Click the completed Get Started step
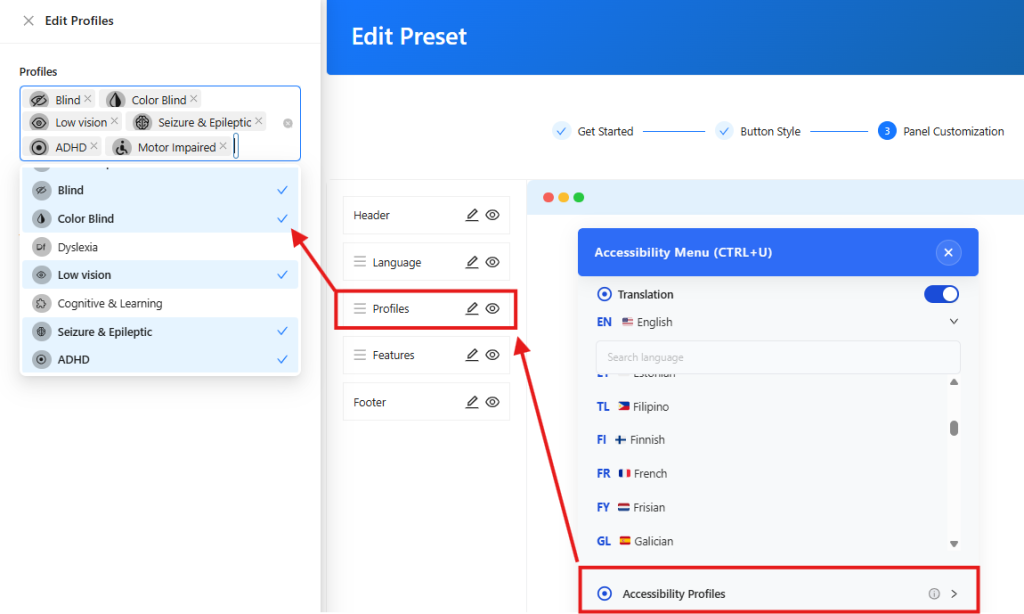 tap(606, 130)
